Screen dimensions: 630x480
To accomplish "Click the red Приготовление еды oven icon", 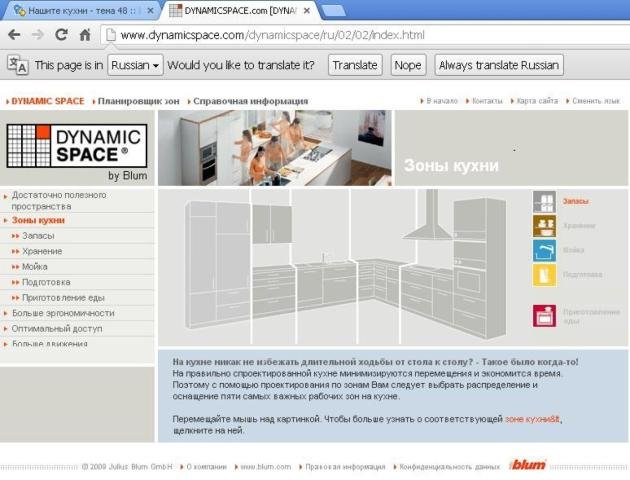I will (x=544, y=316).
